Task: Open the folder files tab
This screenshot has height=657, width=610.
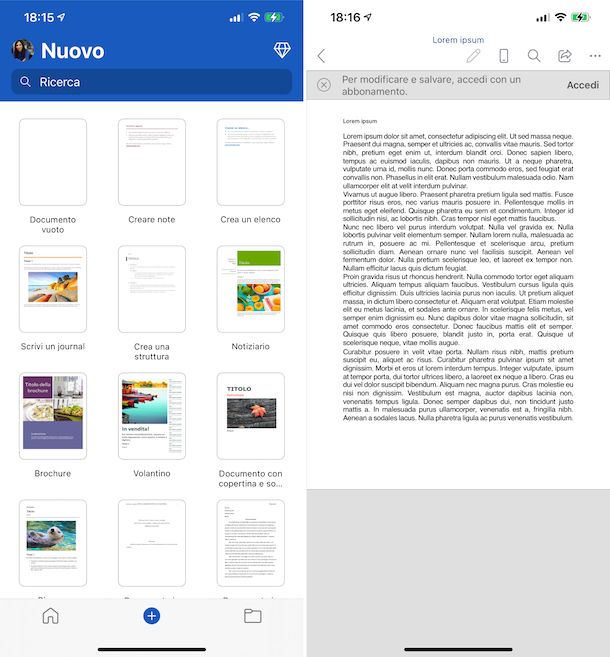Action: (x=253, y=616)
